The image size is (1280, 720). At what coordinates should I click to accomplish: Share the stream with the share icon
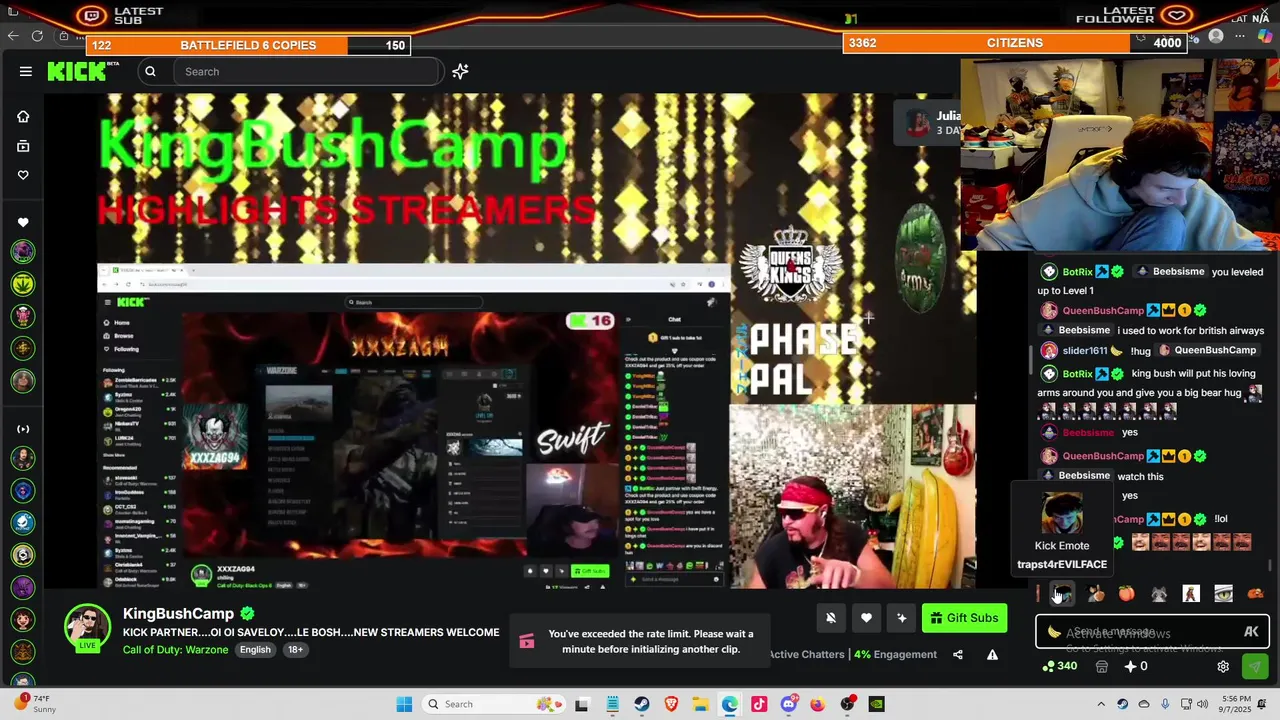(958, 655)
